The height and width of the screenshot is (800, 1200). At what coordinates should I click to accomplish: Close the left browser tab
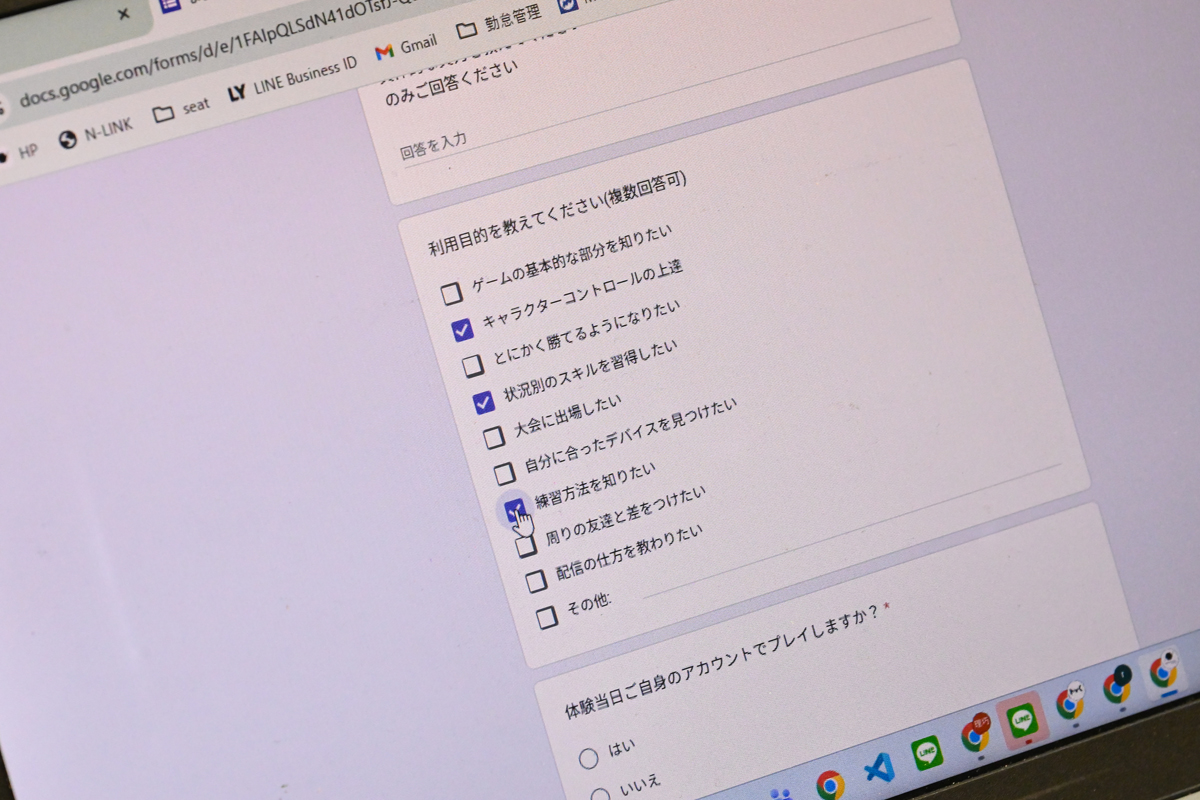[124, 14]
